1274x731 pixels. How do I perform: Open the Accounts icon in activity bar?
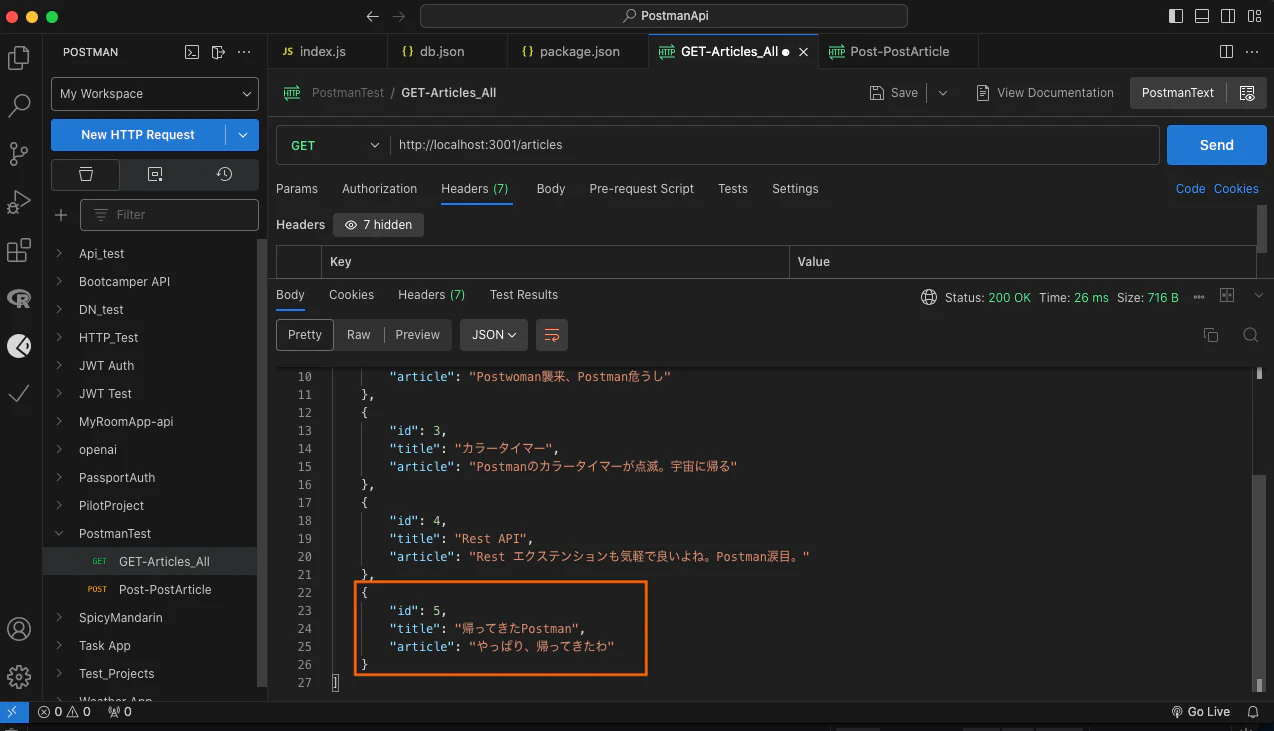pos(18,629)
